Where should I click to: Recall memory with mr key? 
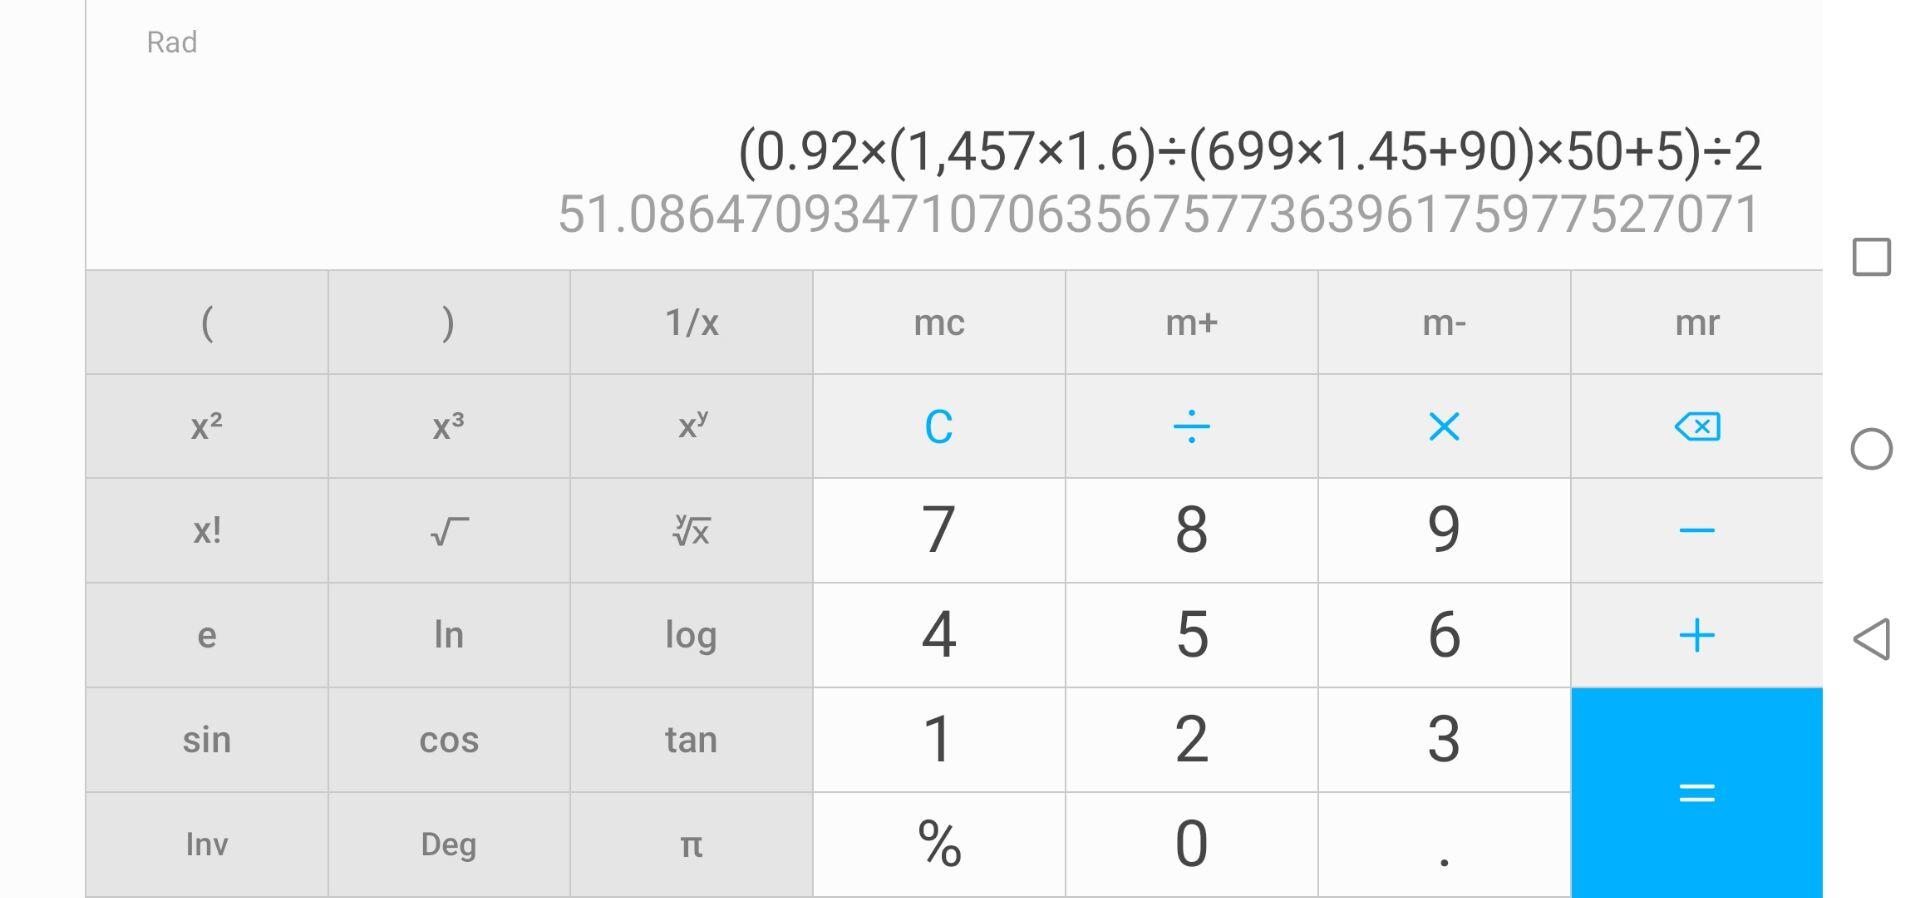1697,323
